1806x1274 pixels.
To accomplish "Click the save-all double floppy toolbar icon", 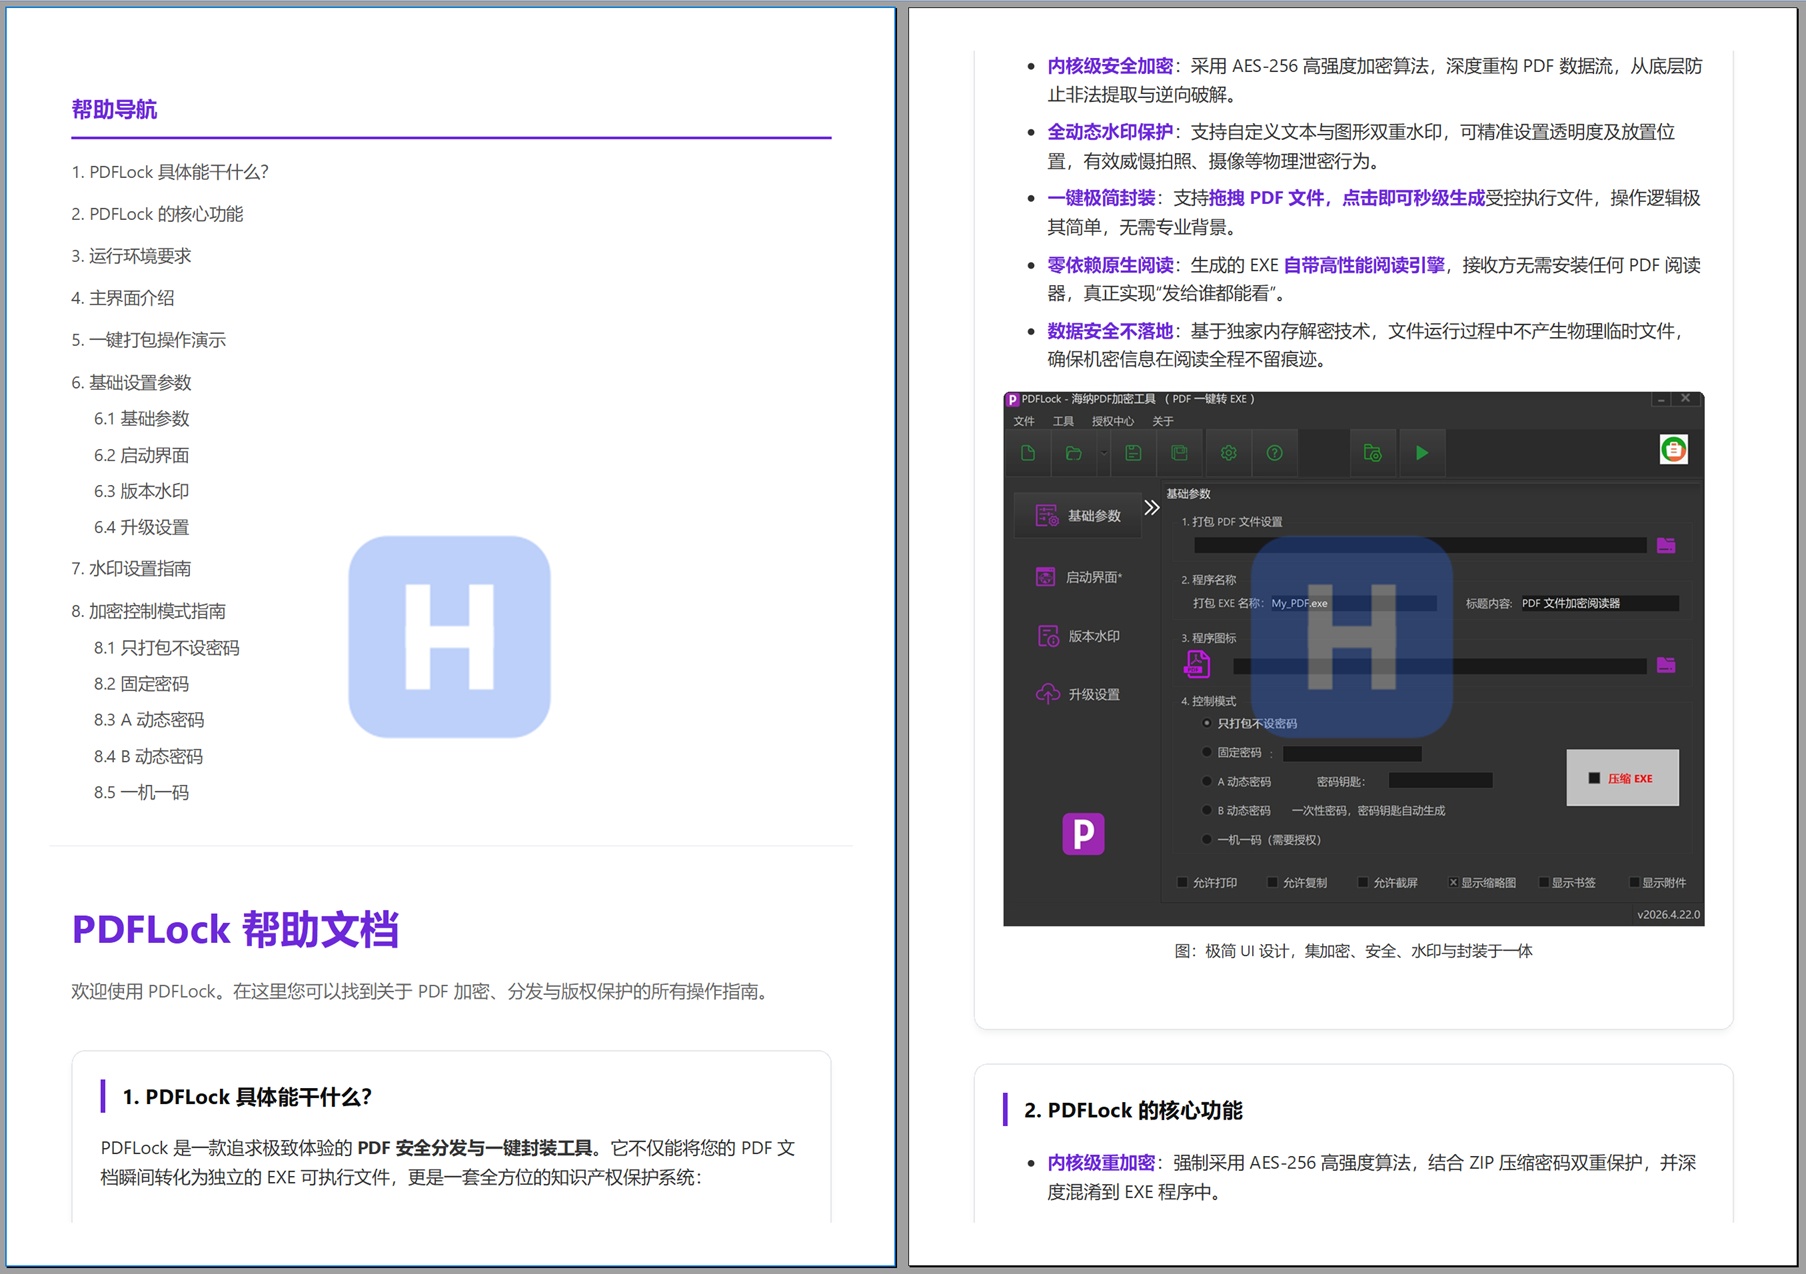I will pyautogui.click(x=1180, y=453).
